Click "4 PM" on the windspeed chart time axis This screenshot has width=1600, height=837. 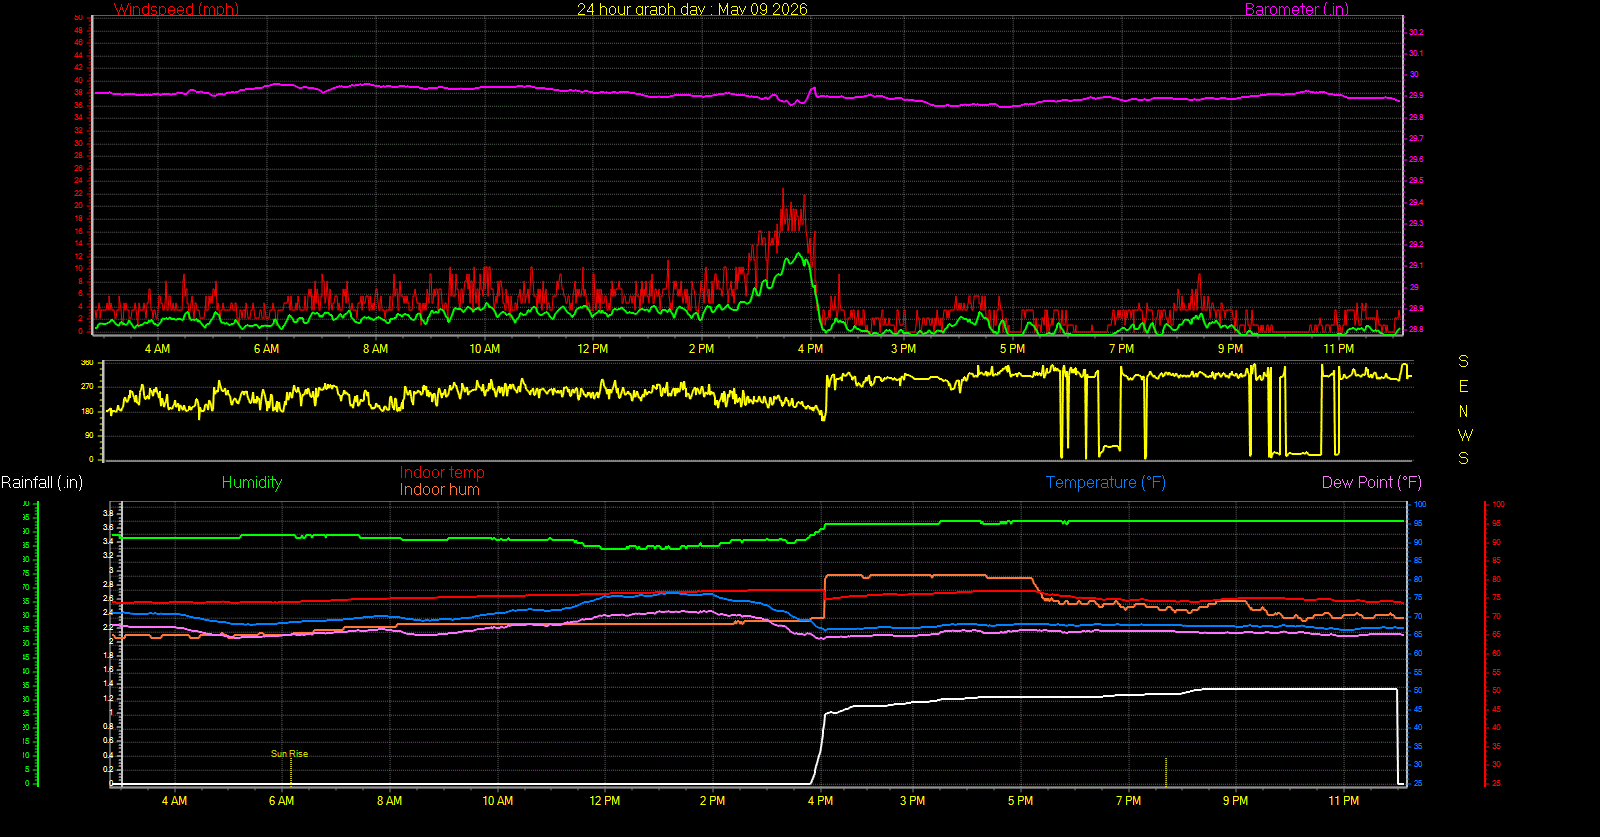coord(810,349)
